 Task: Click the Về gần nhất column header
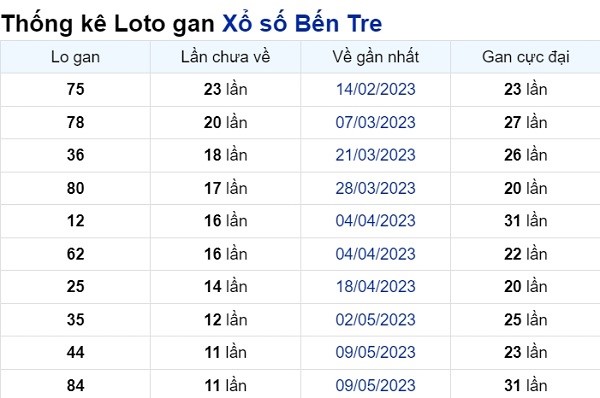375,57
